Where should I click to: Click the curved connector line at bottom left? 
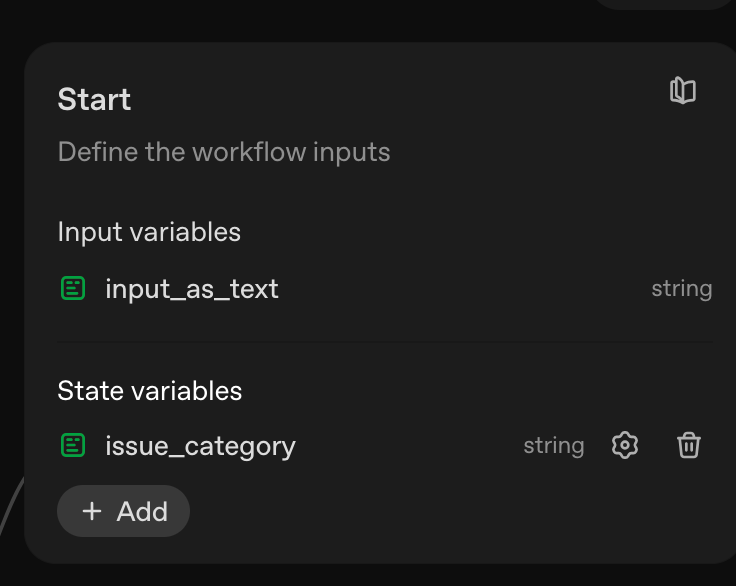pos(8,512)
